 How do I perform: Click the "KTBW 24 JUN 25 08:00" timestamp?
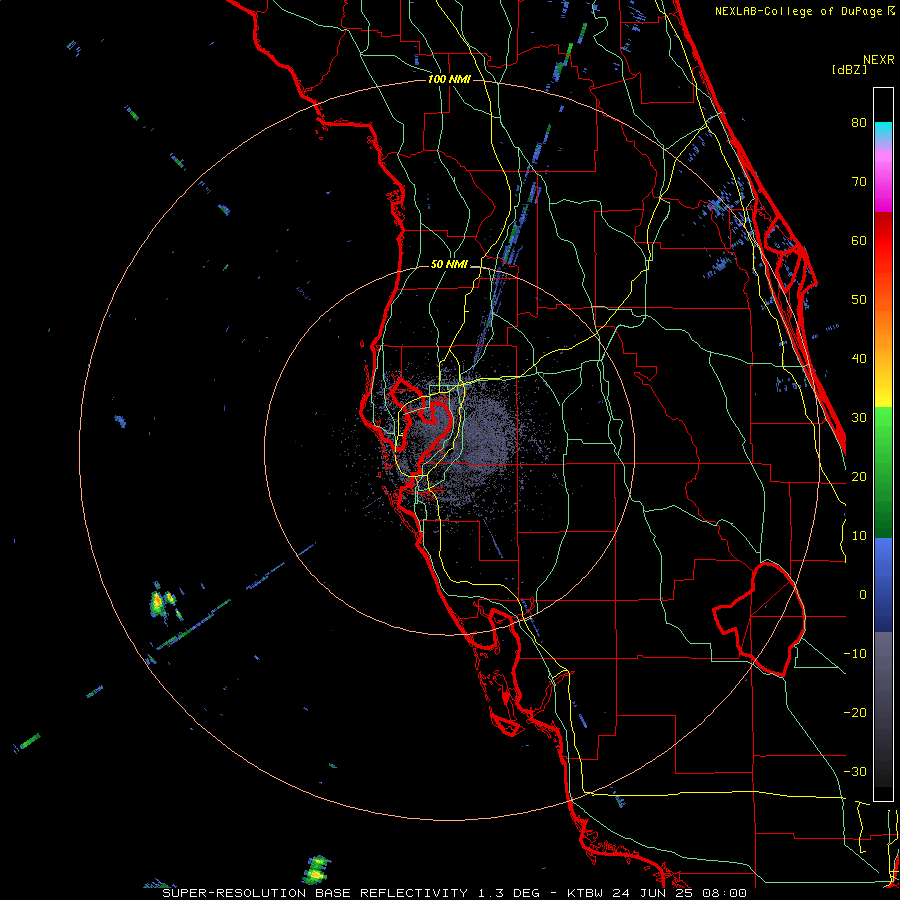pyautogui.click(x=657, y=893)
